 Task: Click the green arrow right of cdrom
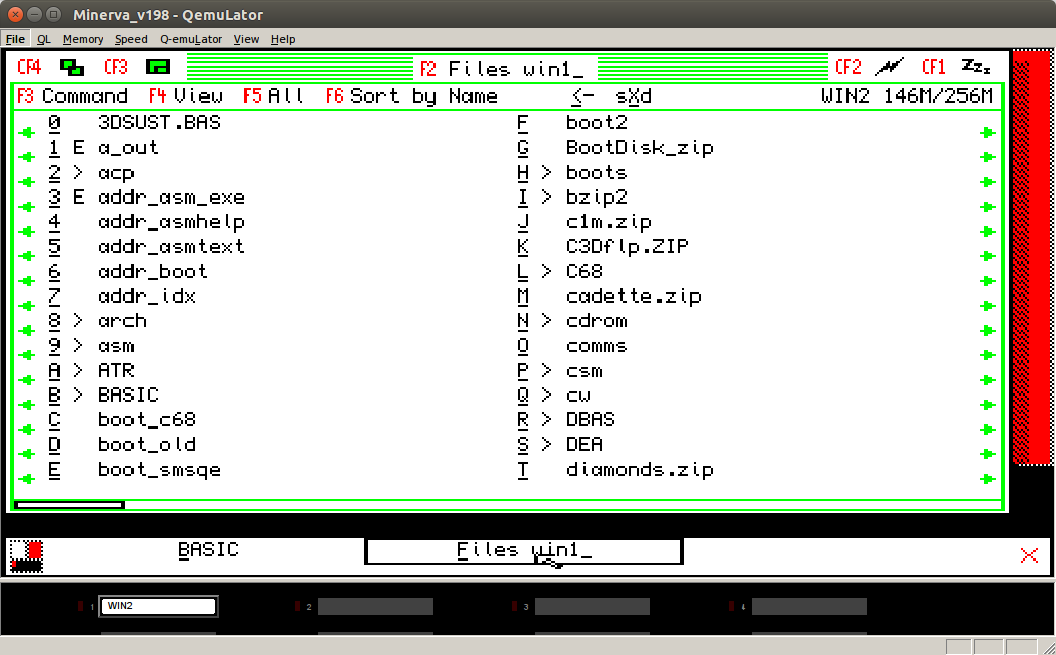tap(988, 330)
